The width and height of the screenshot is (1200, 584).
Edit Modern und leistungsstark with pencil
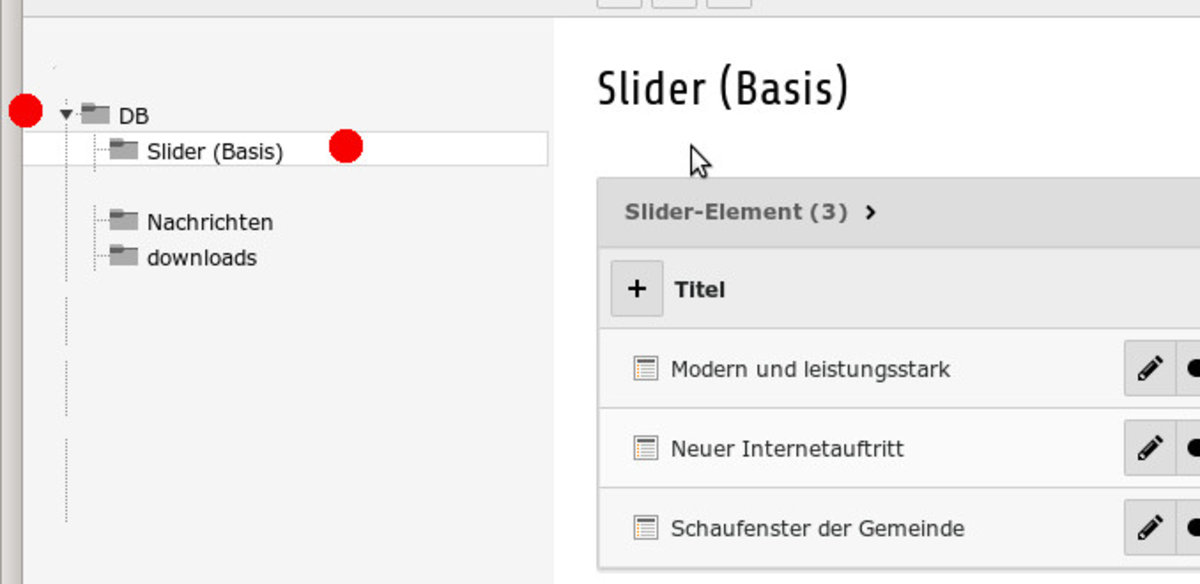[1150, 368]
